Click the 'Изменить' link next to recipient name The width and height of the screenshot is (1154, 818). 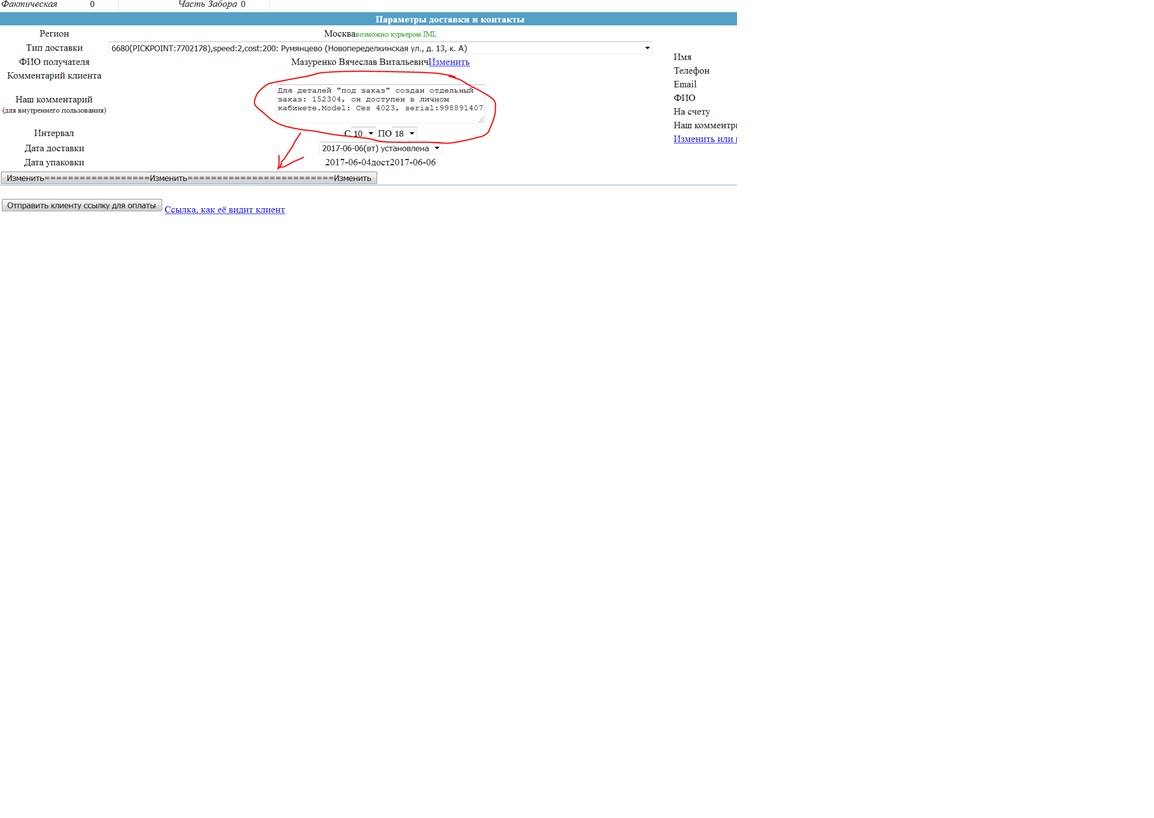point(449,62)
